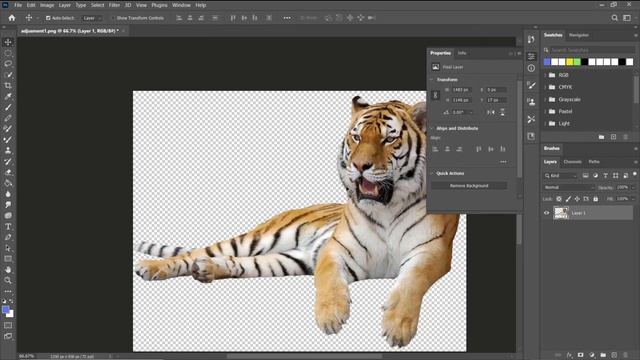Open the Image menu
Screen dimensions: 640x360
tap(47, 5)
